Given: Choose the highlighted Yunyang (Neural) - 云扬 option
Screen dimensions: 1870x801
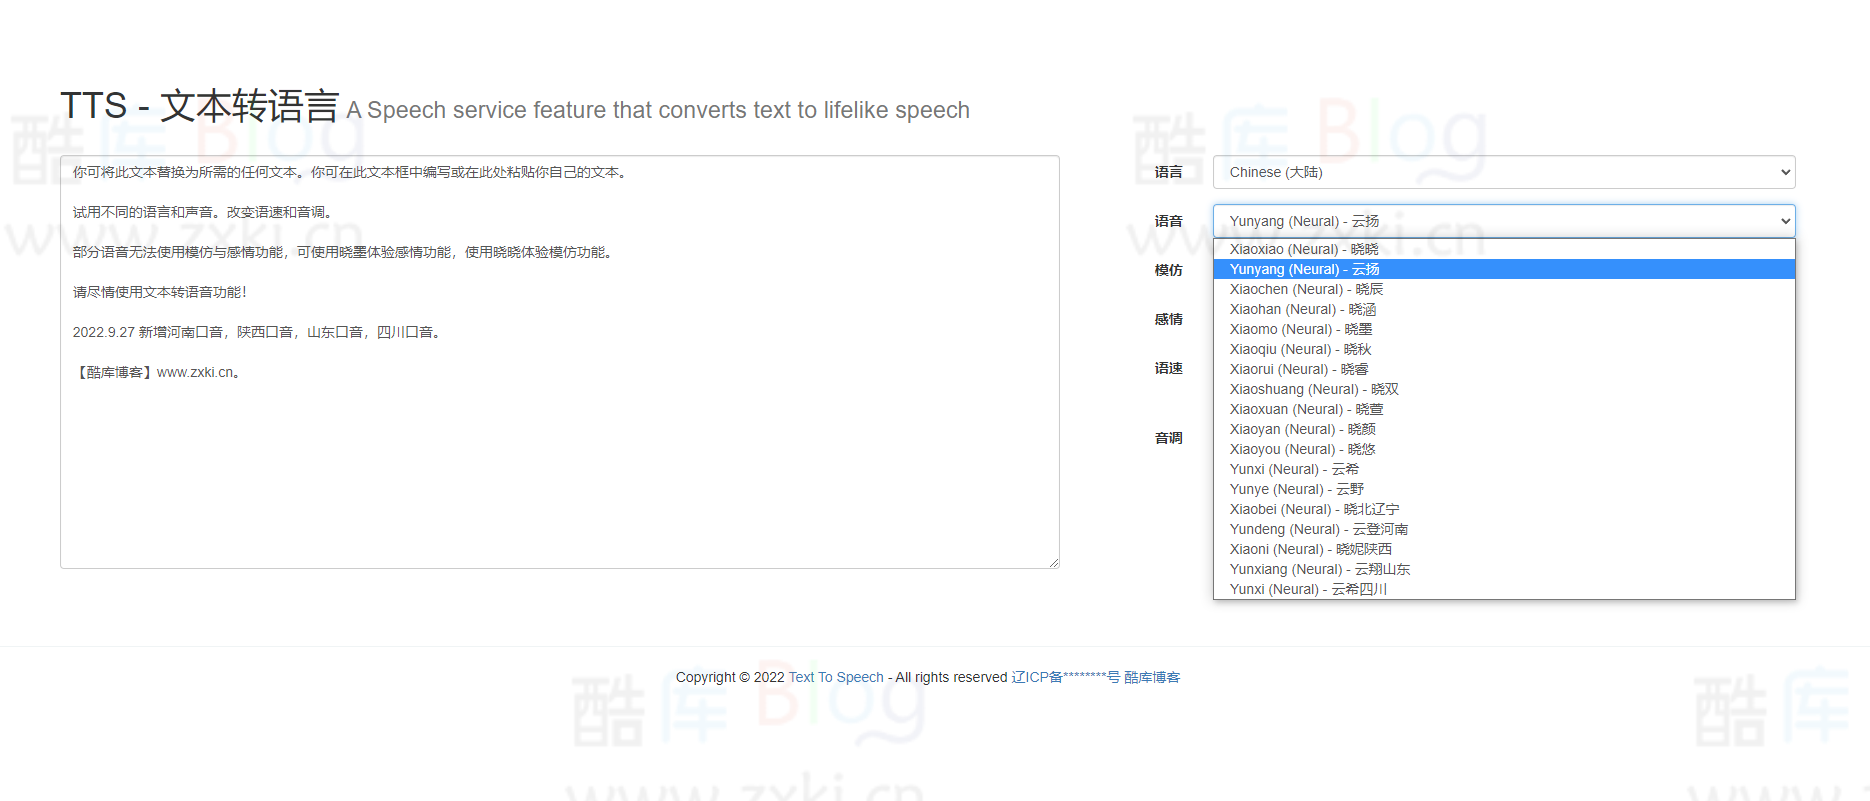Looking at the screenshot, I should pyautogui.click(x=1304, y=269).
